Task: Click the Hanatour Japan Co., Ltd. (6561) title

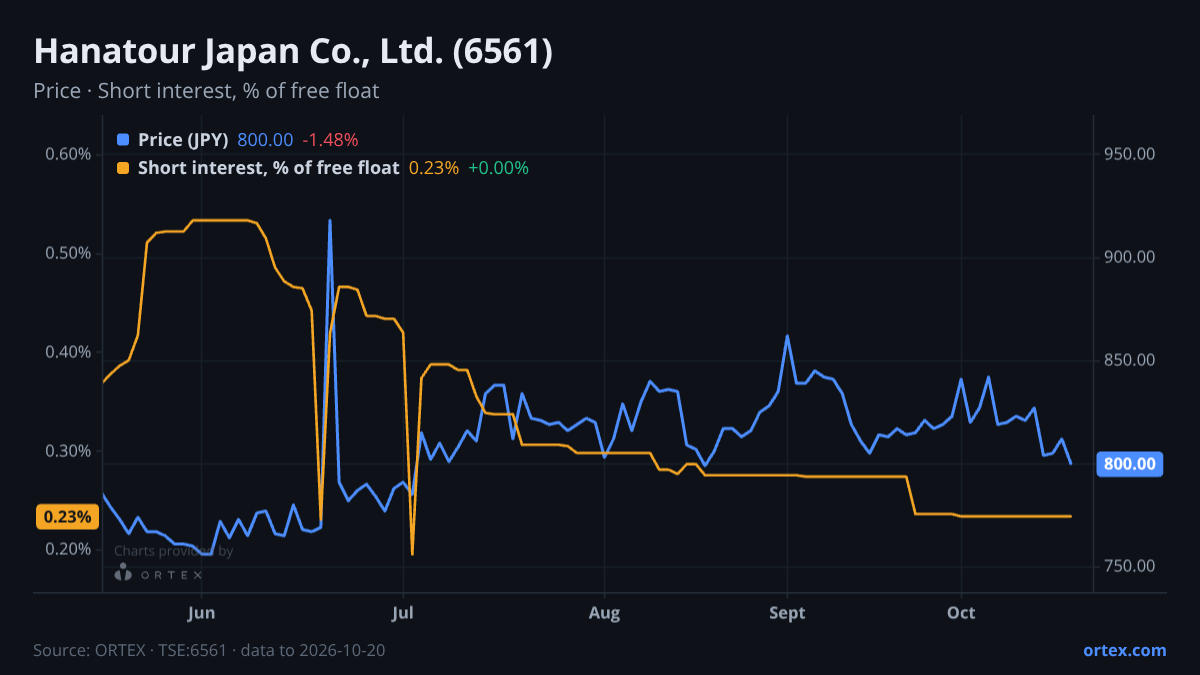Action: [x=293, y=52]
